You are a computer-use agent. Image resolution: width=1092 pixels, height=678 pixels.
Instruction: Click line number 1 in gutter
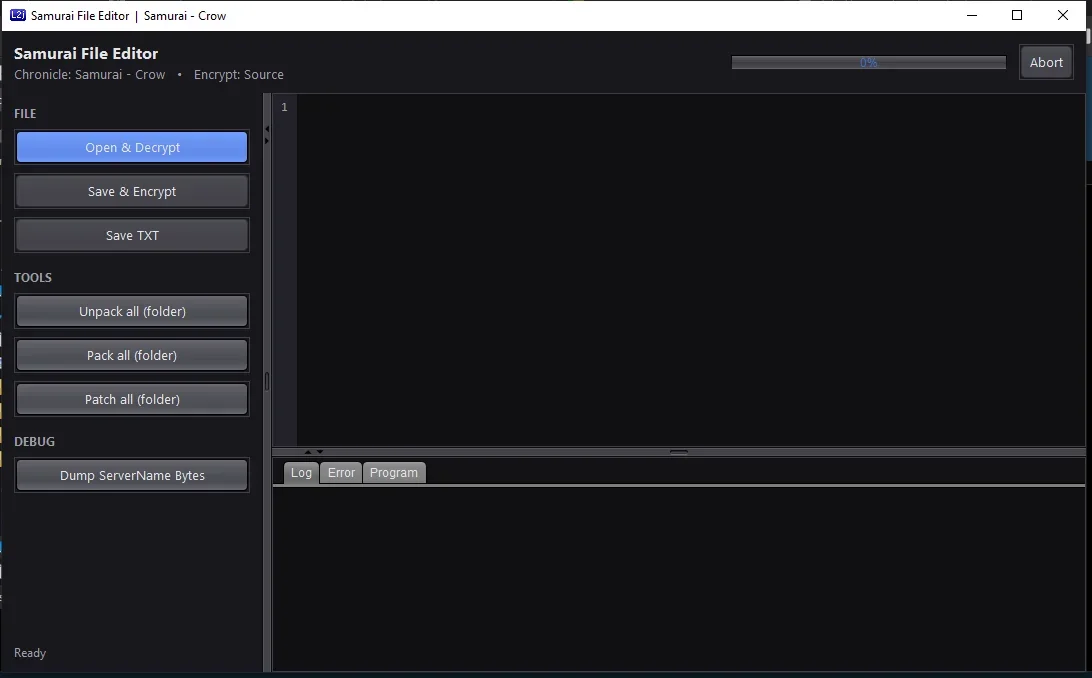(x=284, y=107)
